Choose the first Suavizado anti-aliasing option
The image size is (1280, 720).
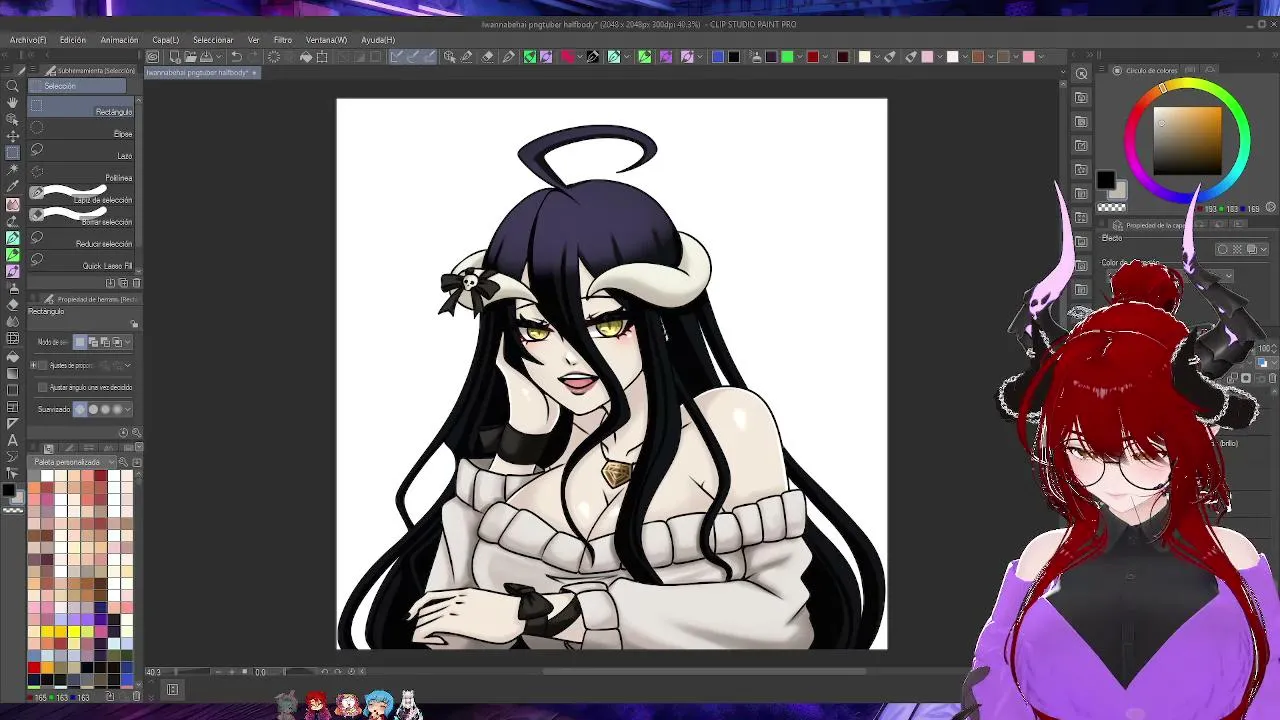point(81,409)
